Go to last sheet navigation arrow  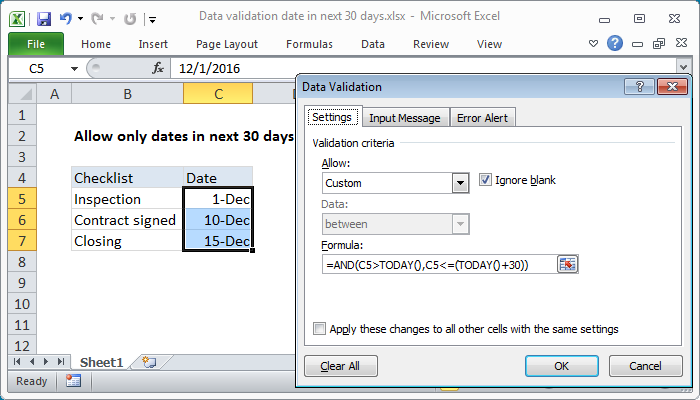click(x=61, y=362)
